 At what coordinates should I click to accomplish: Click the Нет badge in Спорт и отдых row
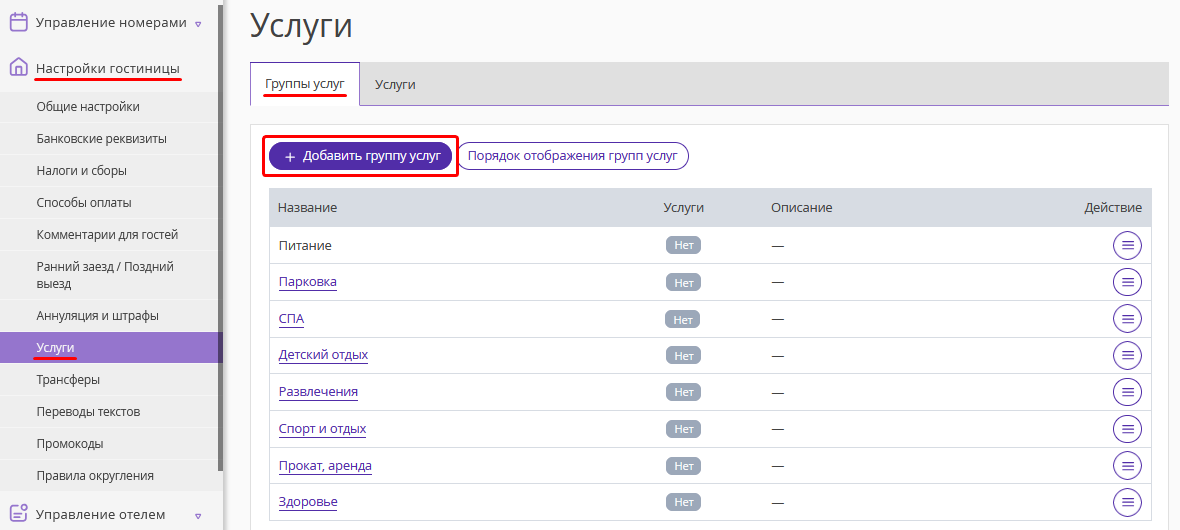pos(683,429)
